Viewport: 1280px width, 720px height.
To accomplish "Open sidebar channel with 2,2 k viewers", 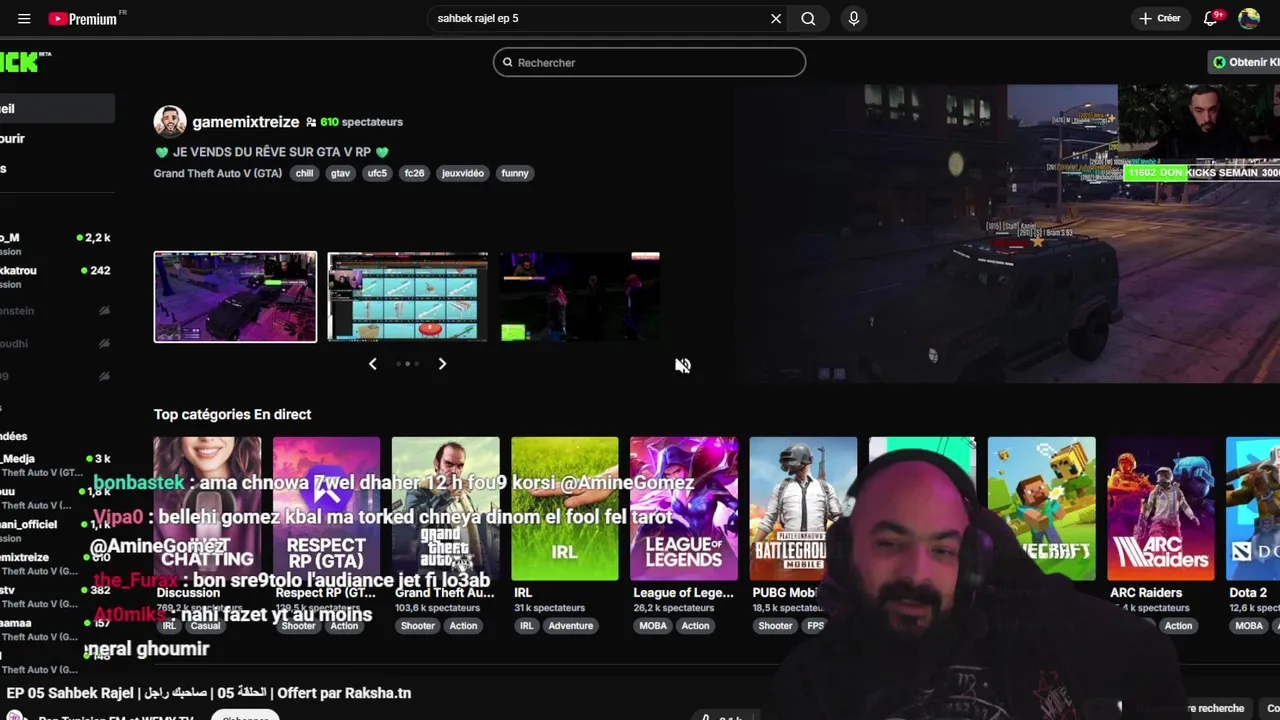I will [x=57, y=243].
